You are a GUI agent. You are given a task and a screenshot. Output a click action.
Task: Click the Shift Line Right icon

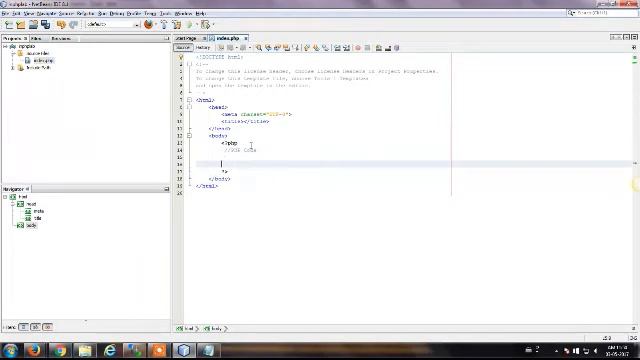(347, 48)
